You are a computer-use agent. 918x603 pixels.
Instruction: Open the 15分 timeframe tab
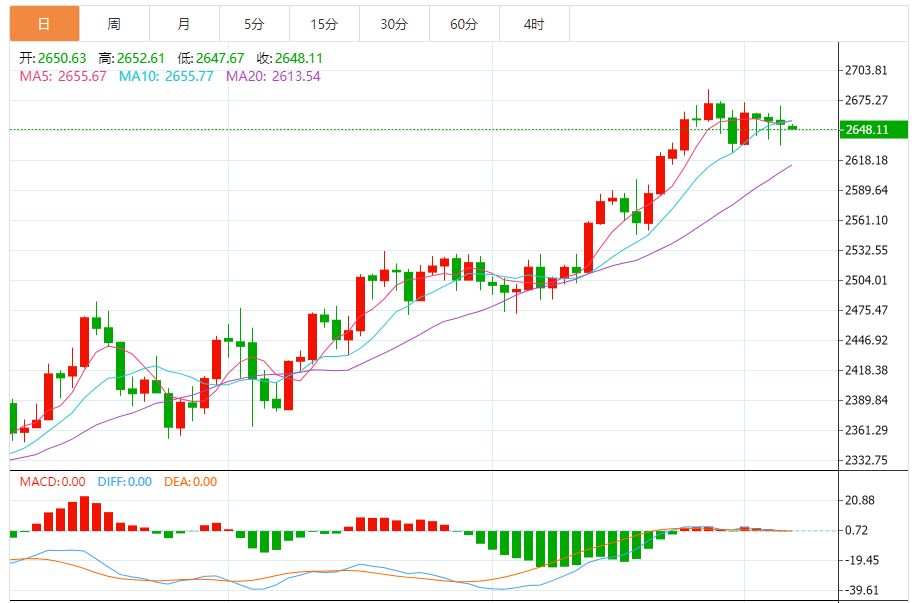click(324, 24)
